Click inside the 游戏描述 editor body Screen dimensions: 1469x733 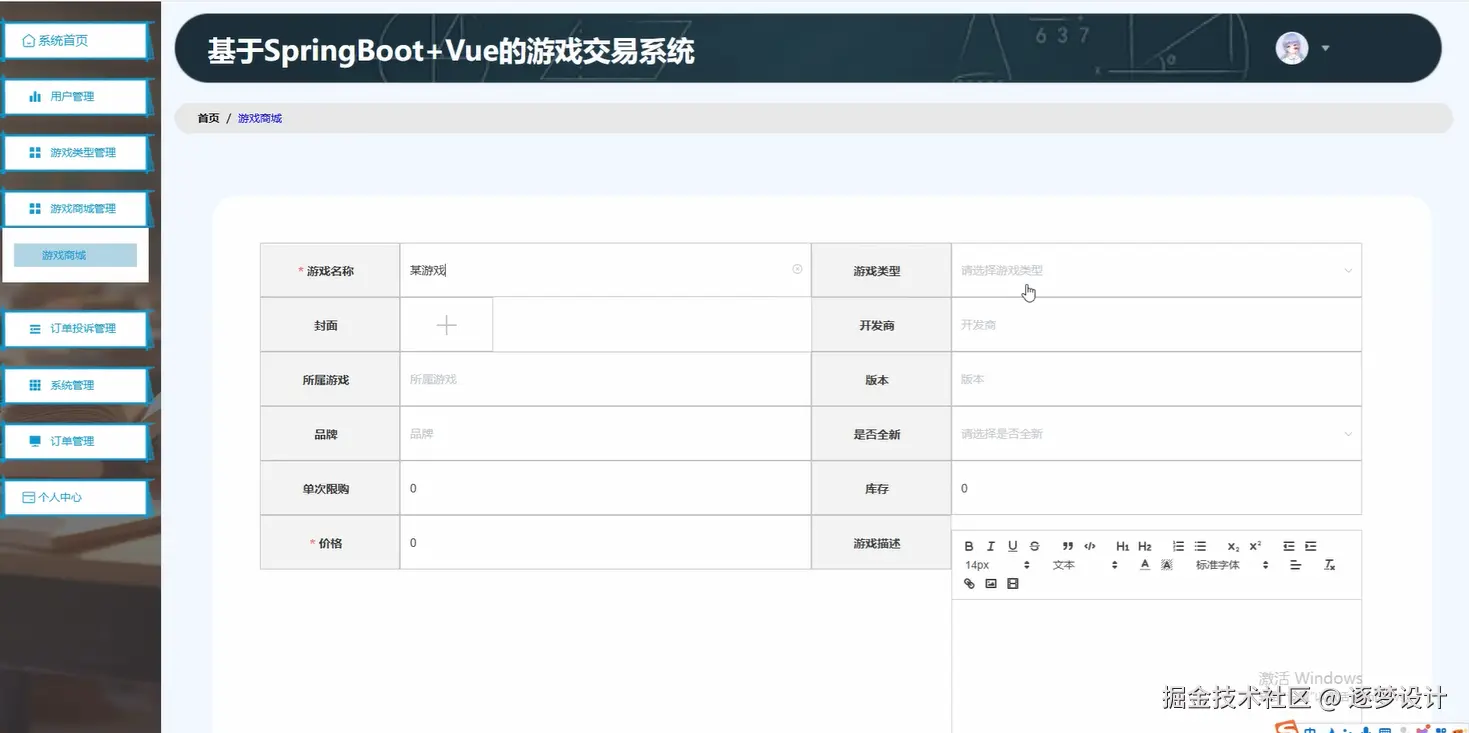pos(1156,665)
